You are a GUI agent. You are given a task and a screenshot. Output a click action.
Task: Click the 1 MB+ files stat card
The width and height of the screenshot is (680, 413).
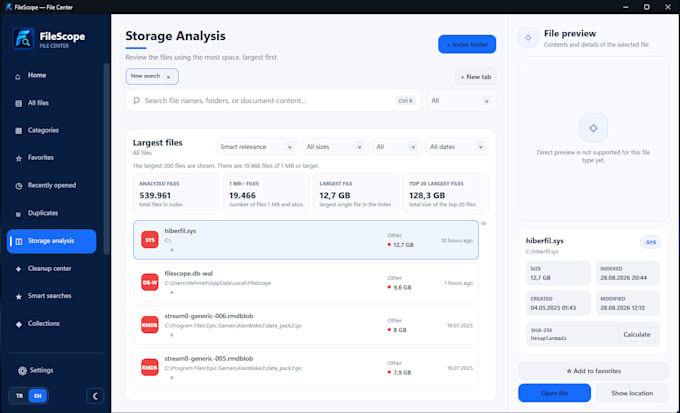[x=266, y=194]
